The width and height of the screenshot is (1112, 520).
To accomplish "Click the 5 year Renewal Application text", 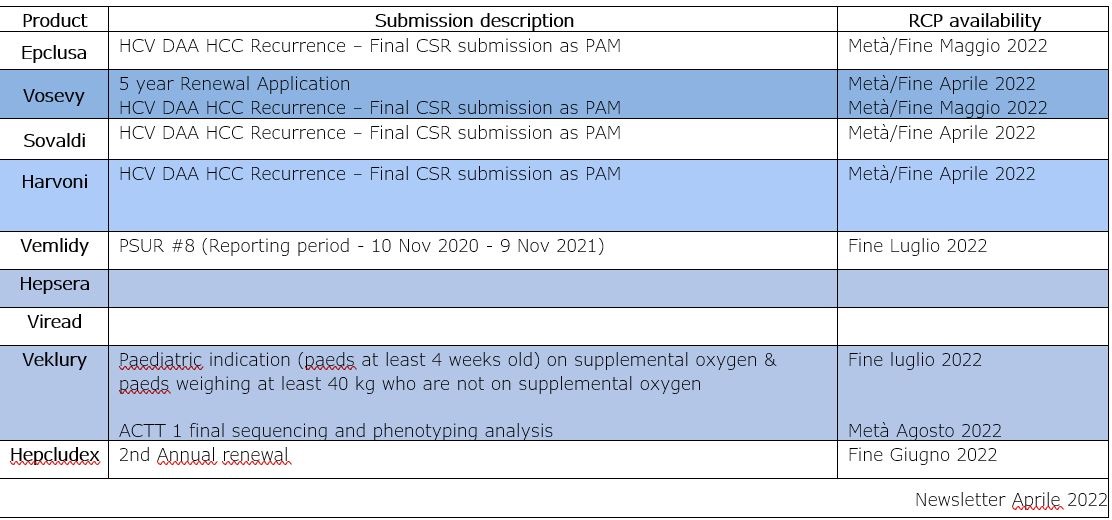I will [x=235, y=84].
